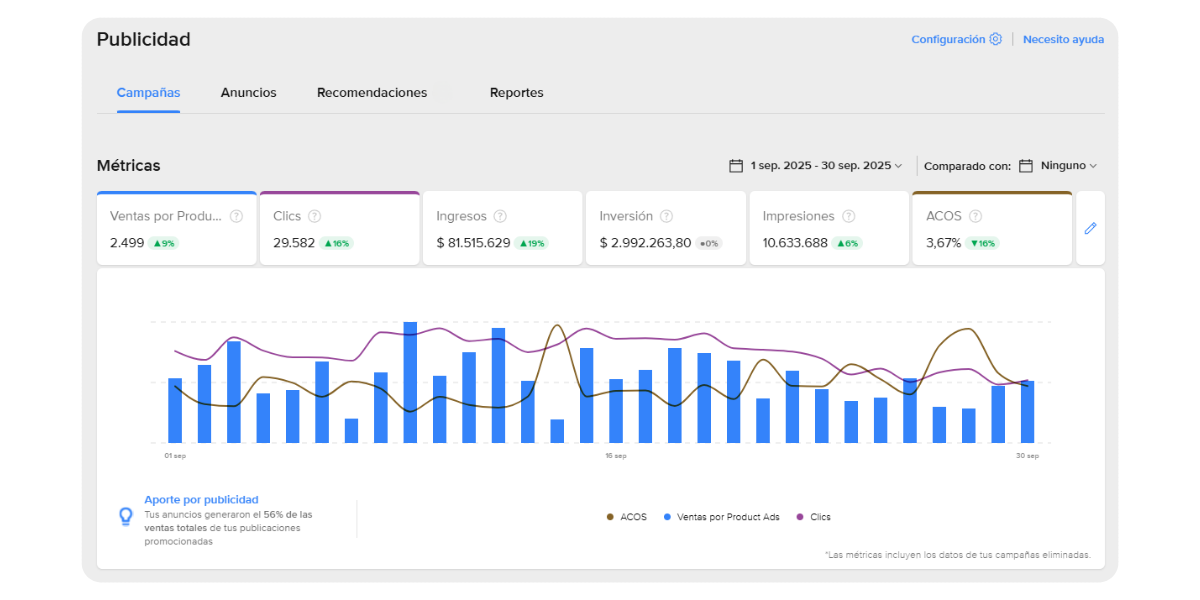Expand the Comparado con Ninguno dropdown
This screenshot has height=600, width=1200.
pos(1068,166)
